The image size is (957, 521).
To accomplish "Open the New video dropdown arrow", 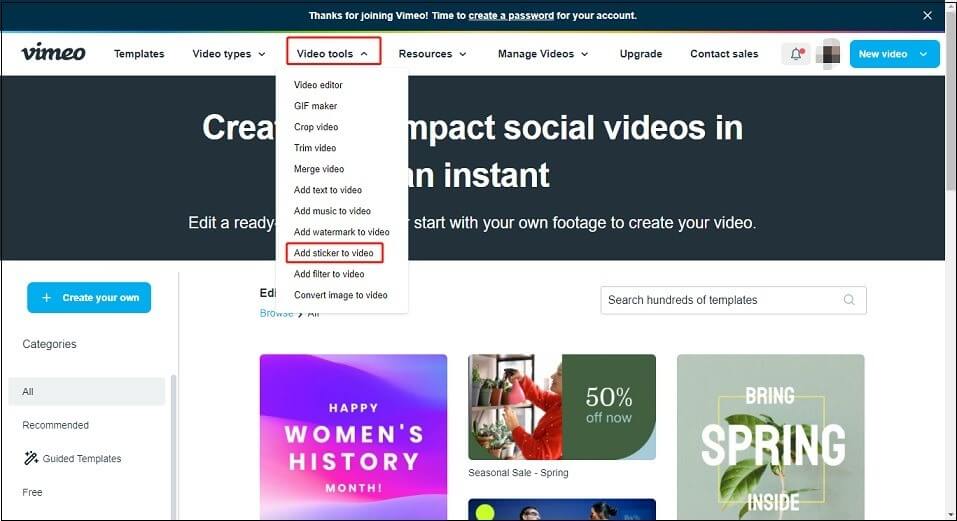I will click(923, 54).
